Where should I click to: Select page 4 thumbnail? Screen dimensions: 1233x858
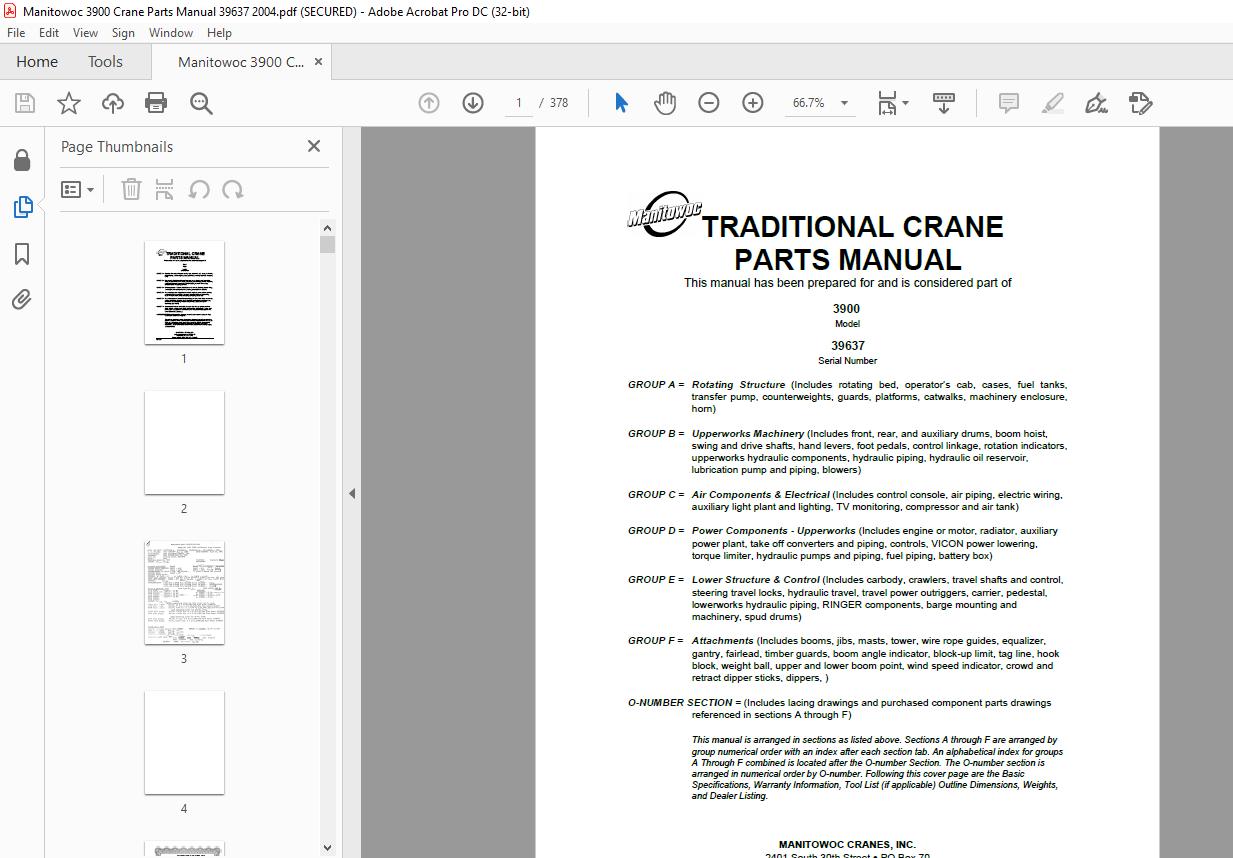pos(184,743)
